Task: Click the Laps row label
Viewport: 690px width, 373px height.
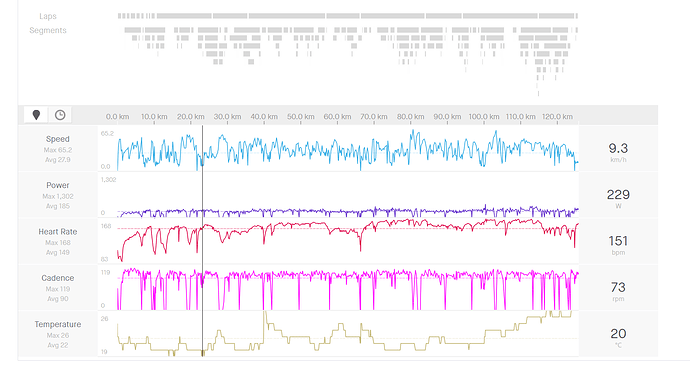Action: tap(48, 16)
